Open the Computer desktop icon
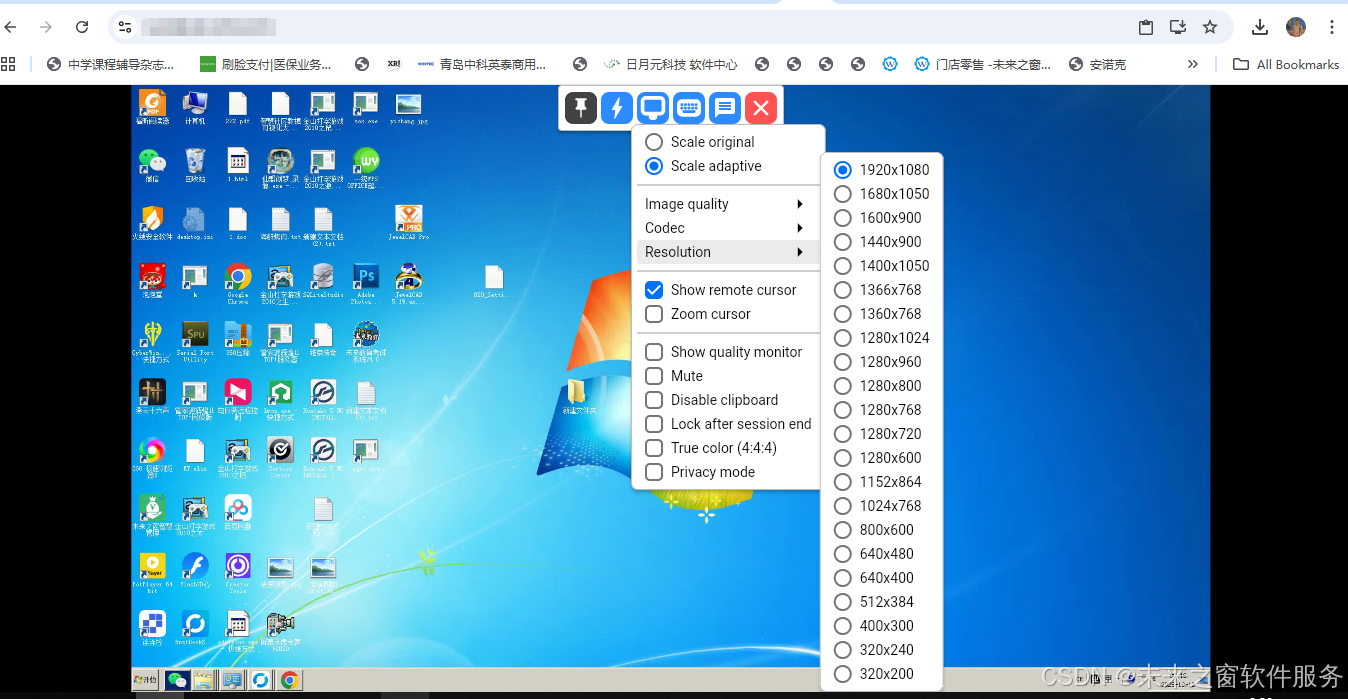The height and width of the screenshot is (699, 1348). (x=195, y=108)
